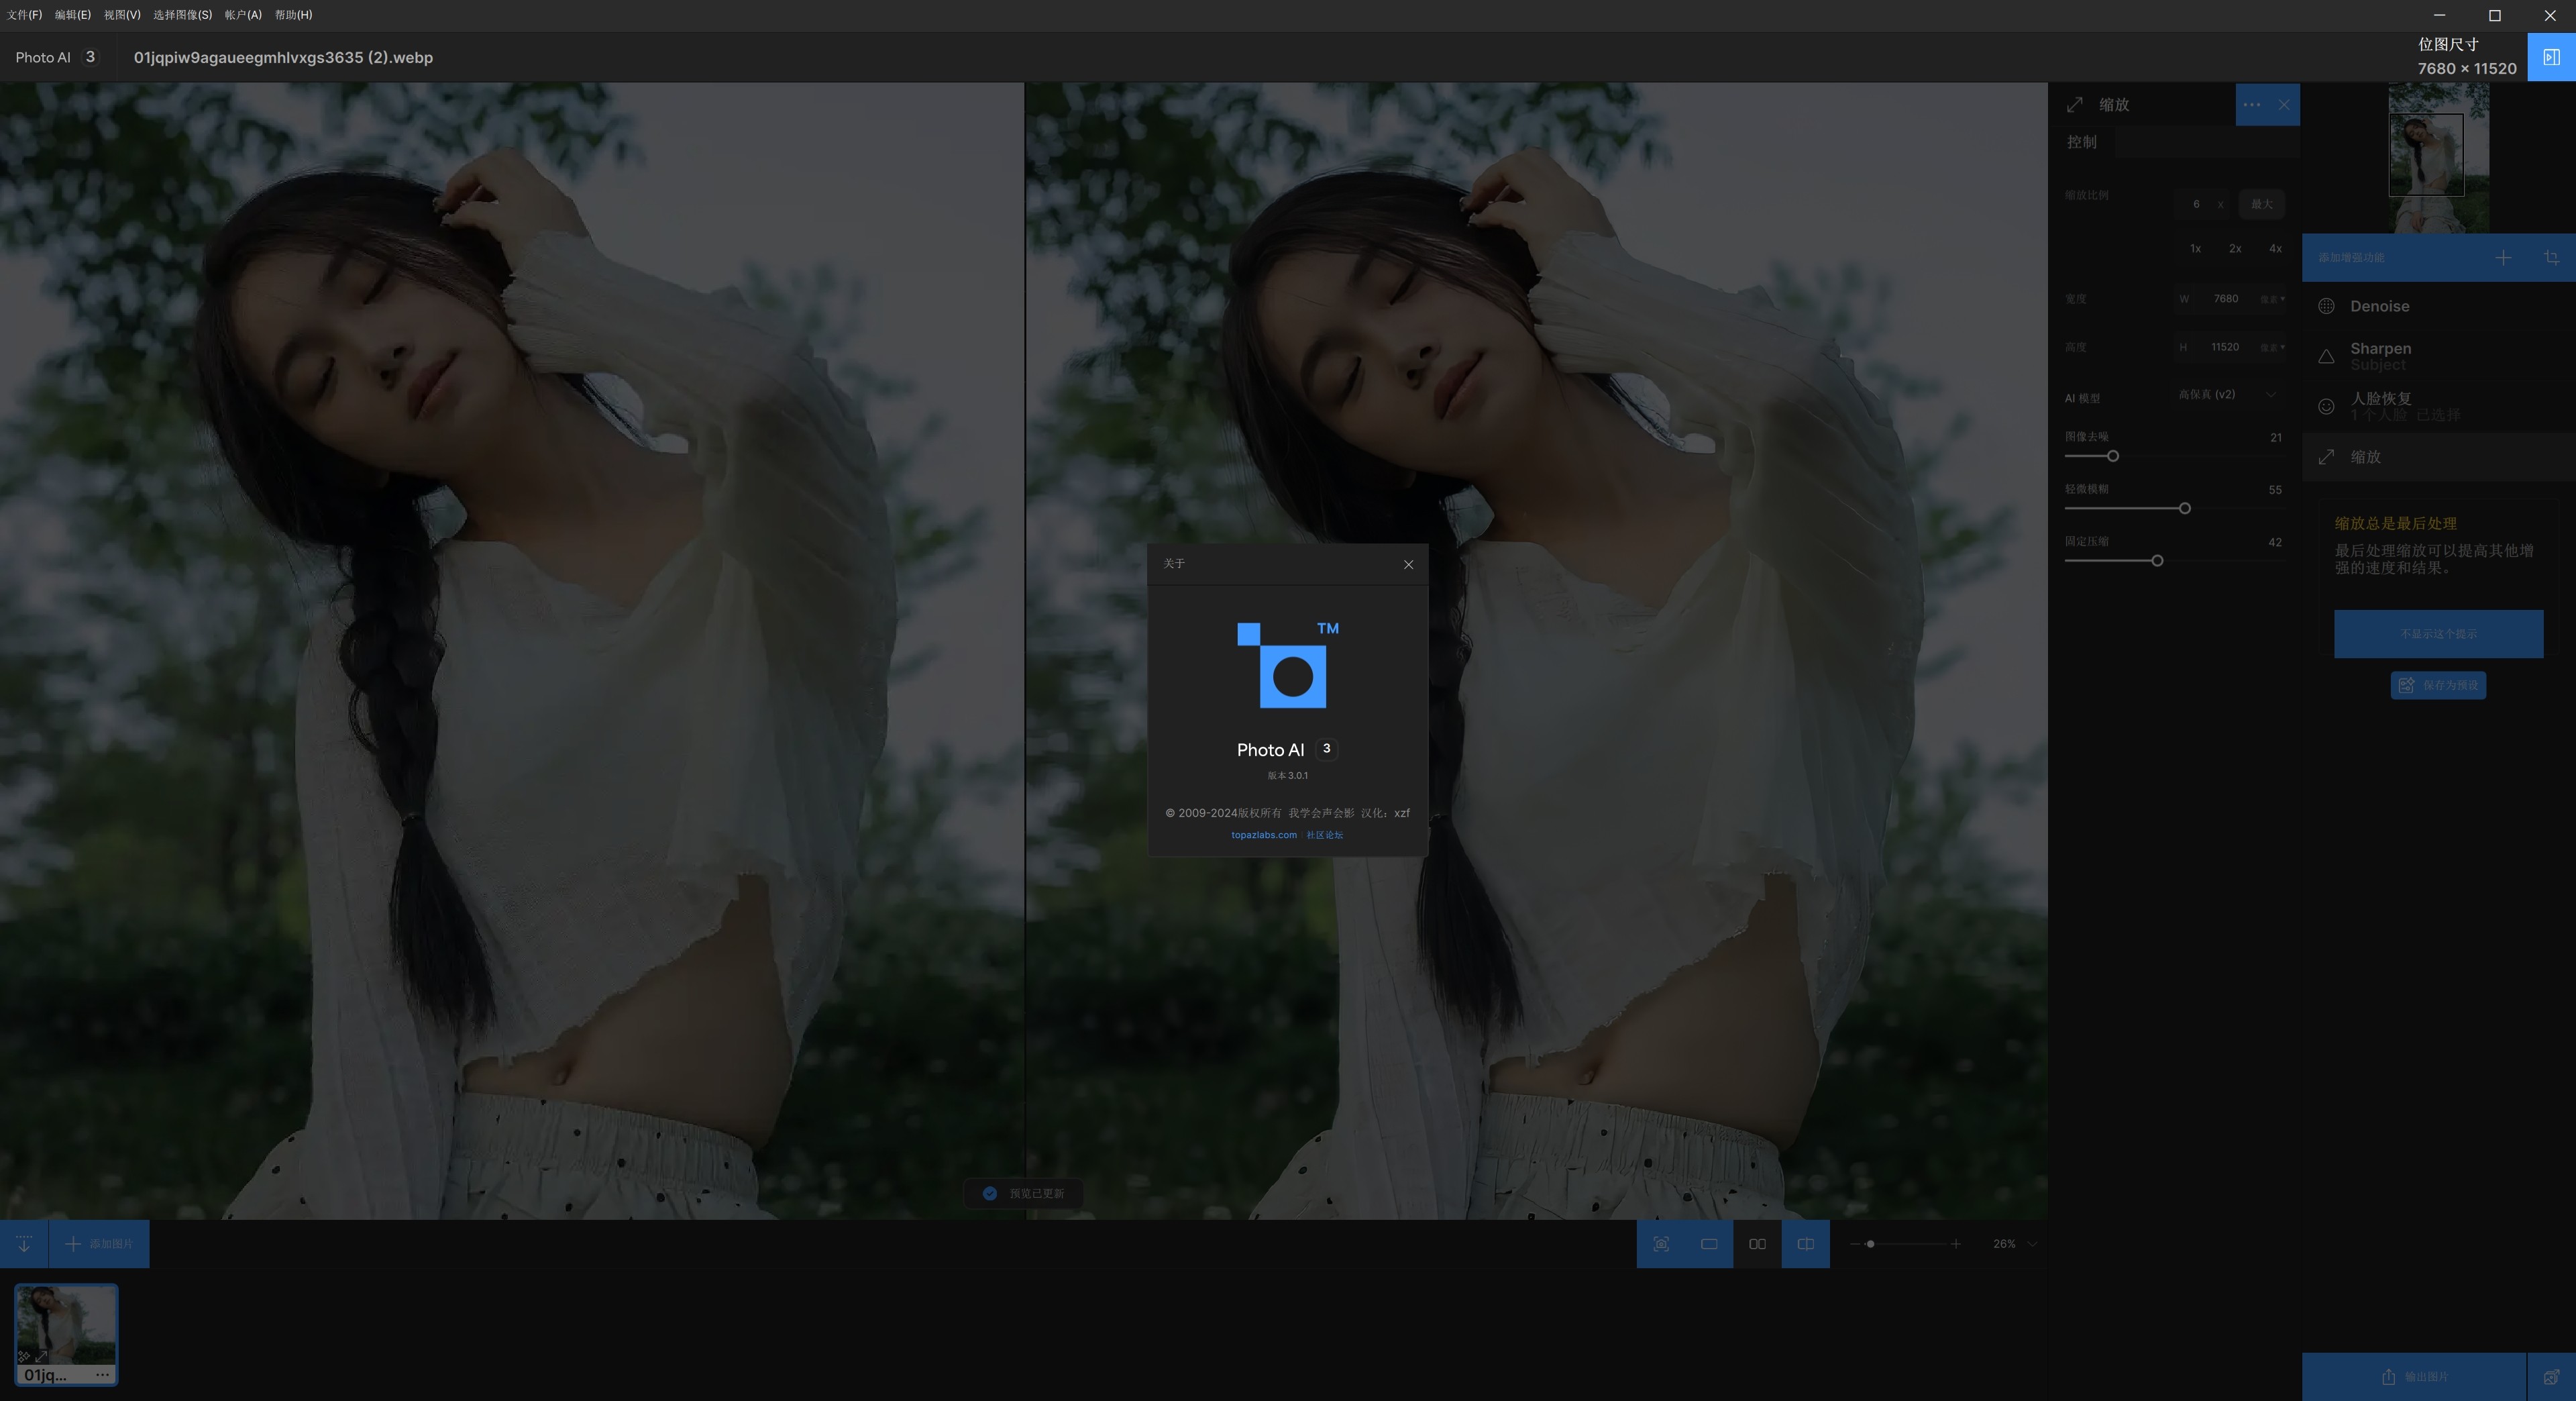Toggle the right sidebar panel icon
This screenshot has width=2576, height=1401.
pos(2551,57)
